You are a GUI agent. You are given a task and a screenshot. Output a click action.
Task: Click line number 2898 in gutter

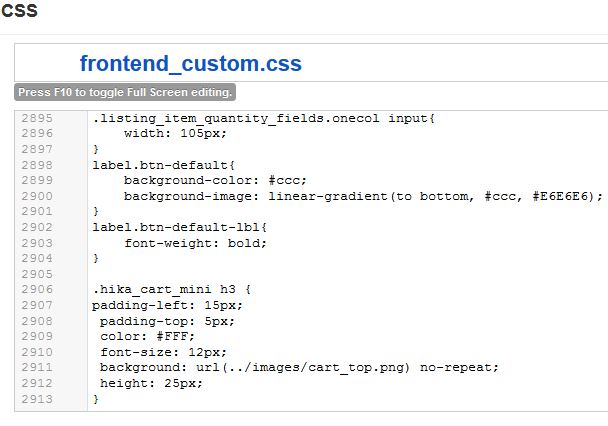[x=36, y=165]
